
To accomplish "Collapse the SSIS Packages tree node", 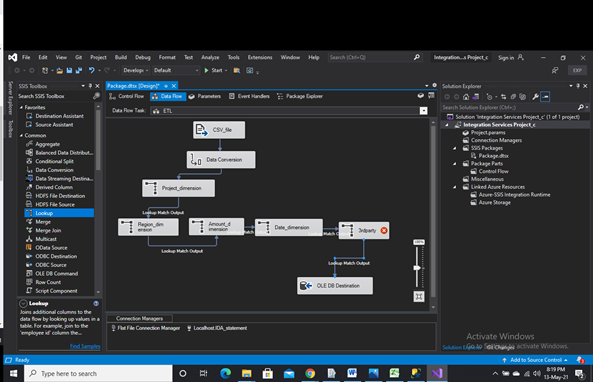I will pos(455,148).
